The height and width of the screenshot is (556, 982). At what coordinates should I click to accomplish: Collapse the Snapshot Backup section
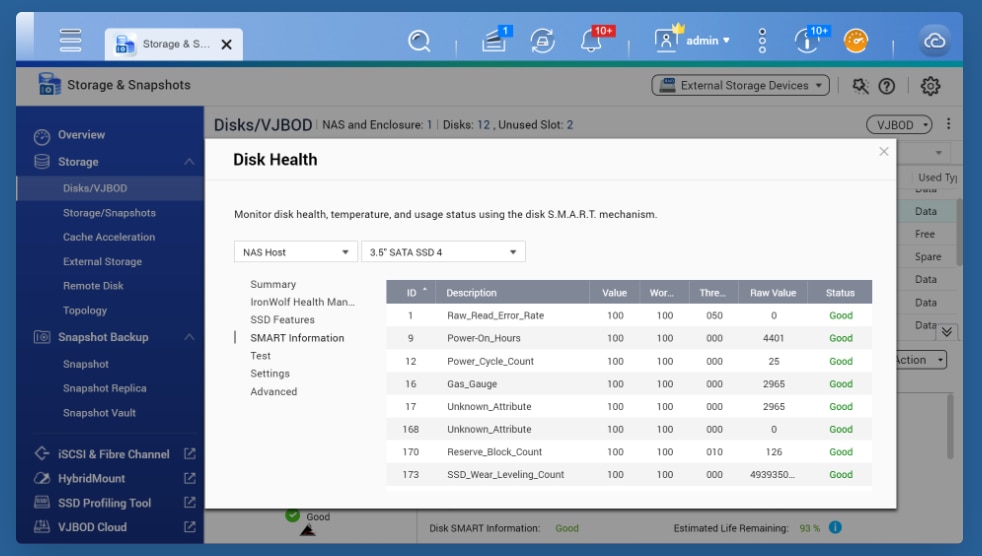pos(189,338)
